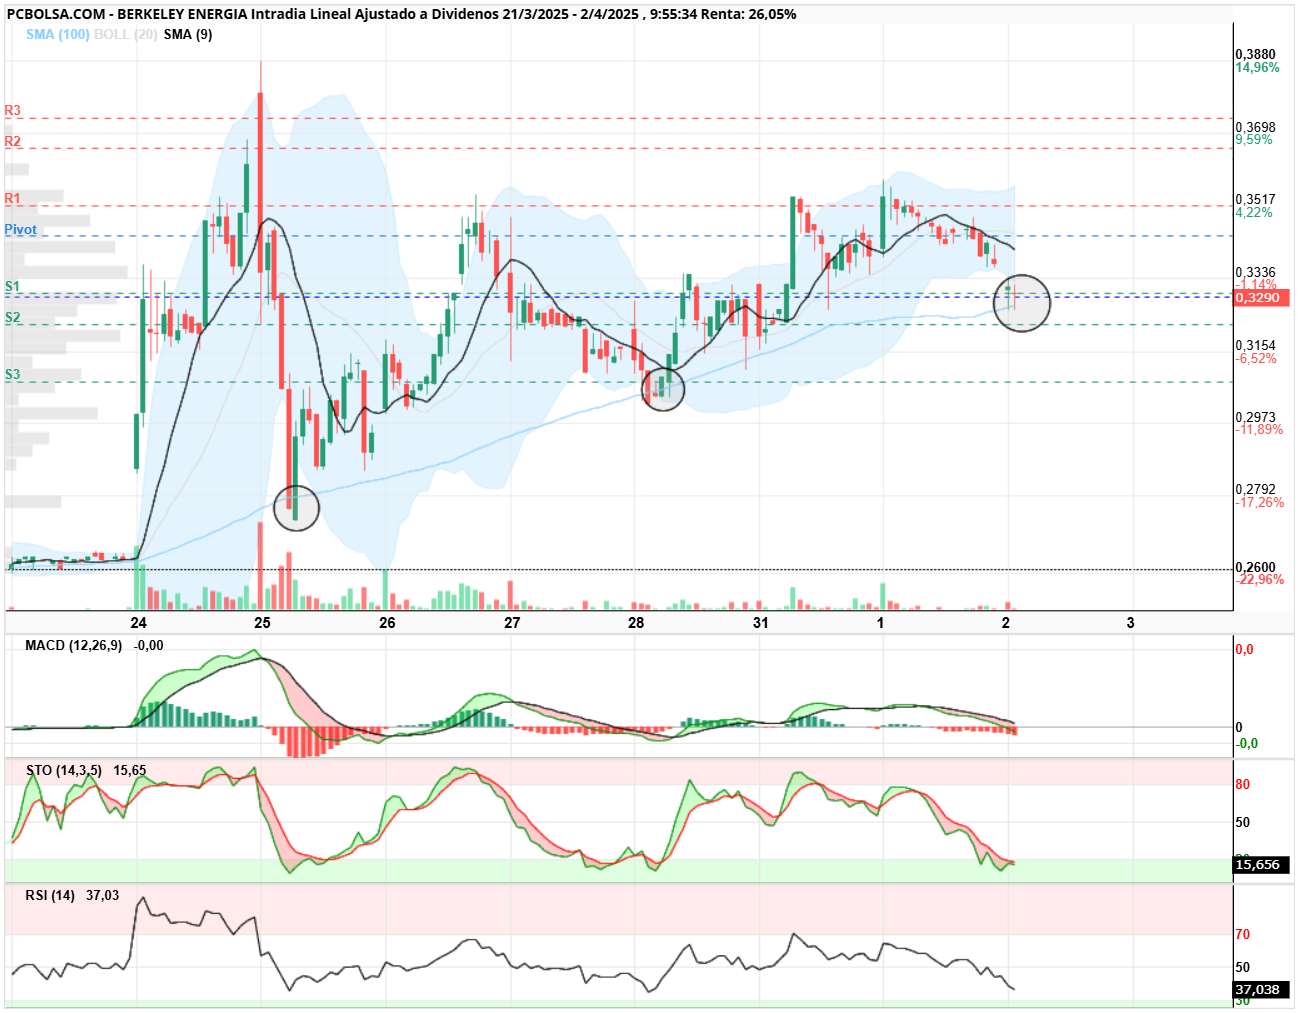Click the current price tag 0,3290

tap(1258, 298)
